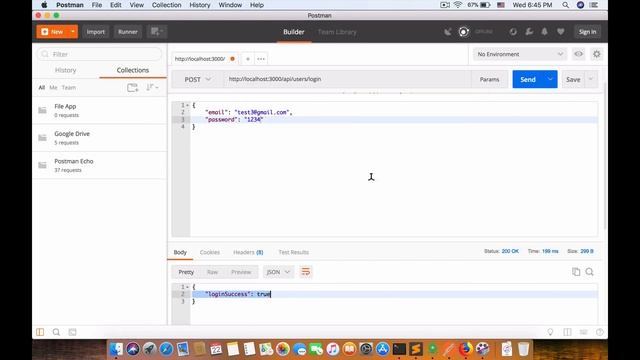The width and height of the screenshot is (640, 360).
Task: Open the Team Library tab
Action: click(x=337, y=32)
